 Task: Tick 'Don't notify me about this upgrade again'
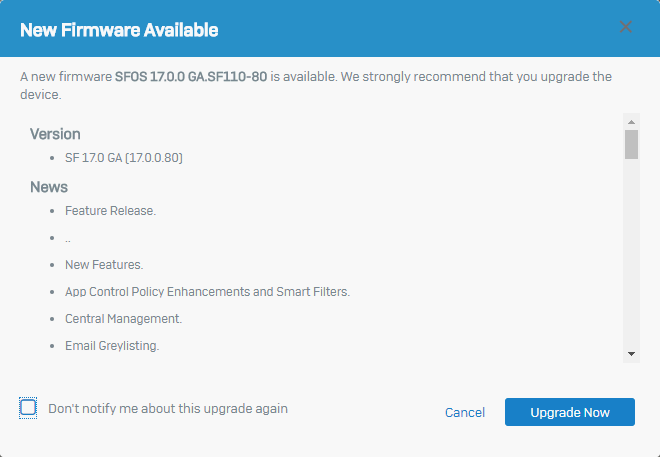[28, 408]
